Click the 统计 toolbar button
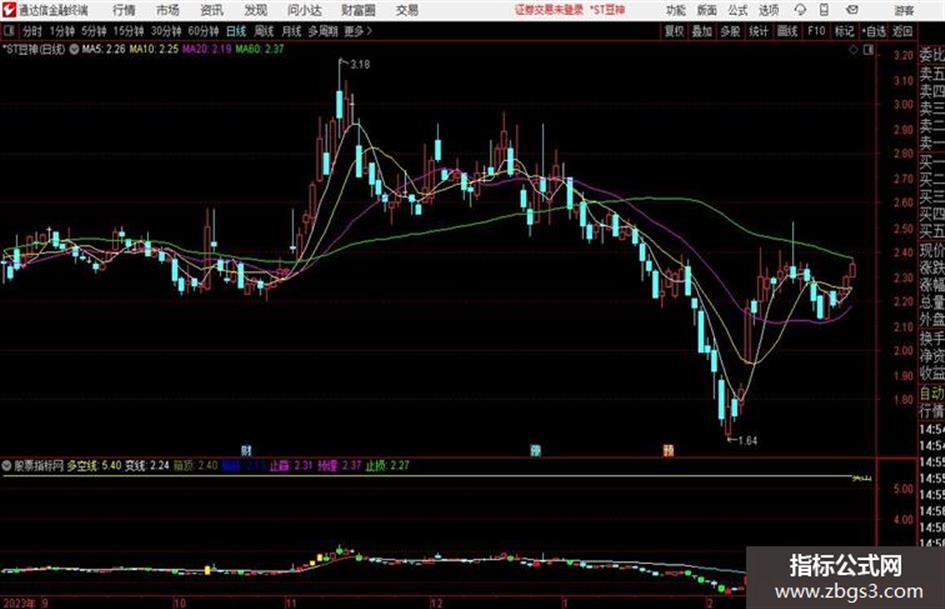This screenshot has width=945, height=609. click(758, 31)
